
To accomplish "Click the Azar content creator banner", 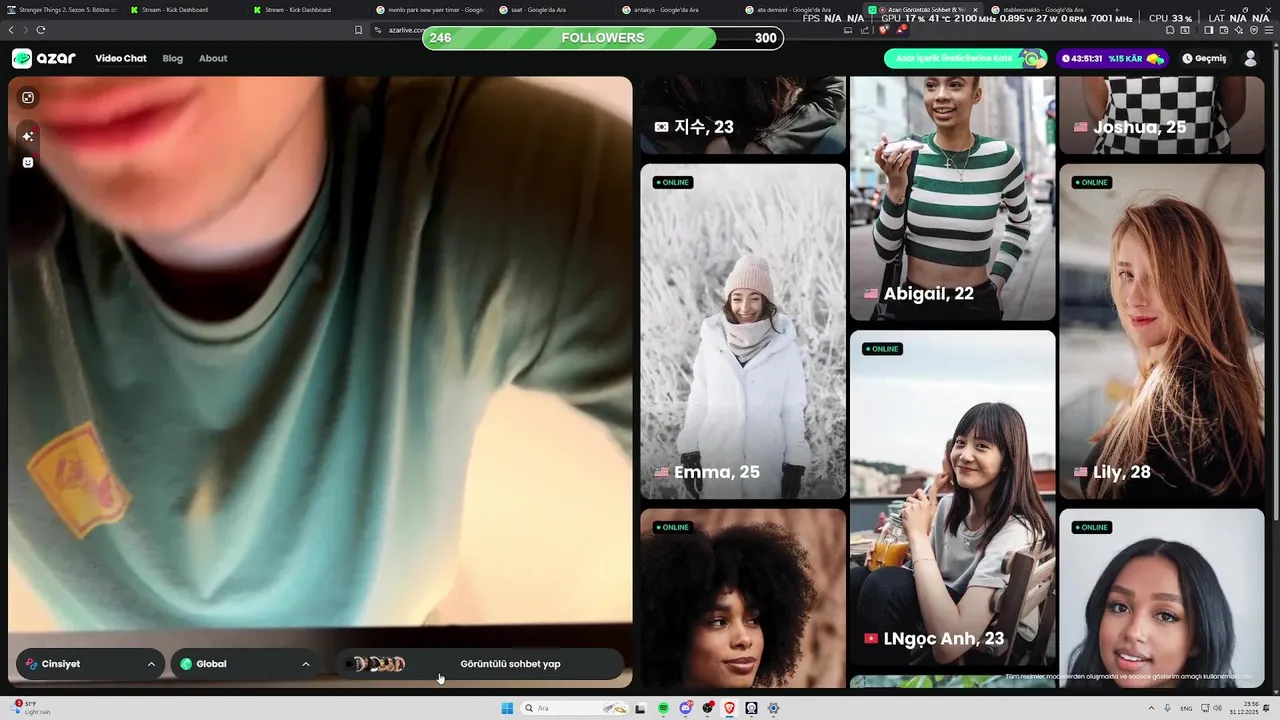I will 965,58.
